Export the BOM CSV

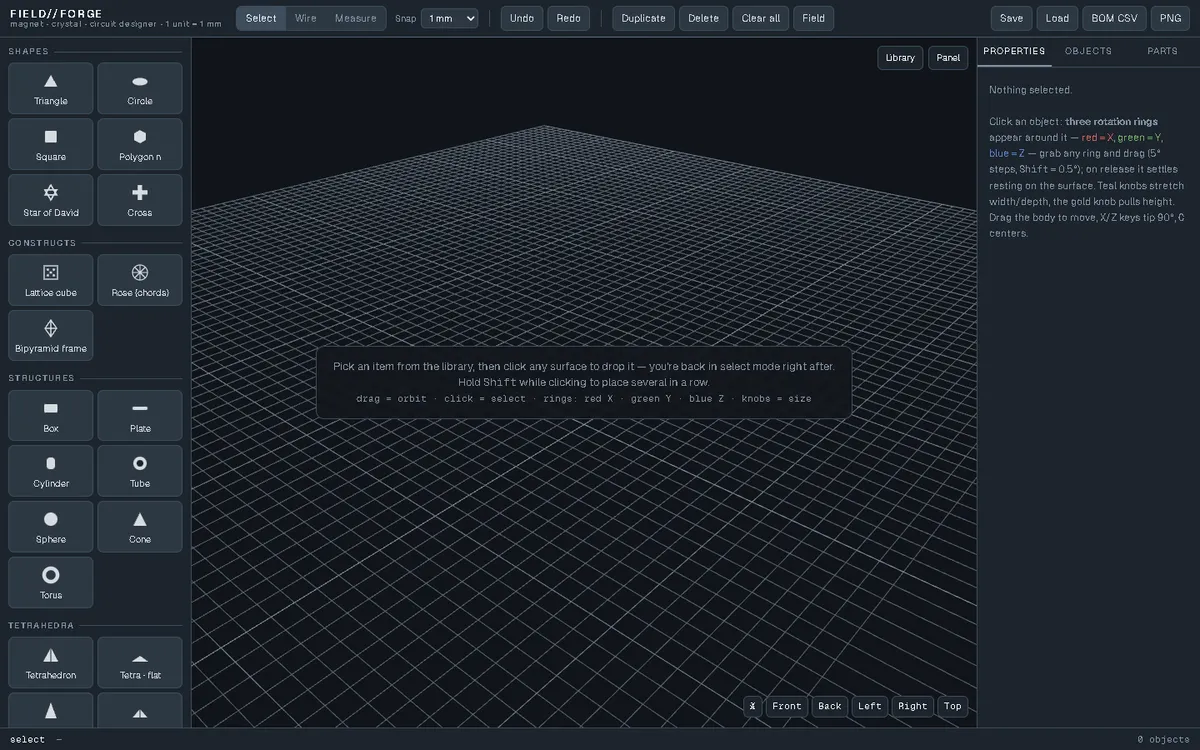1115,18
